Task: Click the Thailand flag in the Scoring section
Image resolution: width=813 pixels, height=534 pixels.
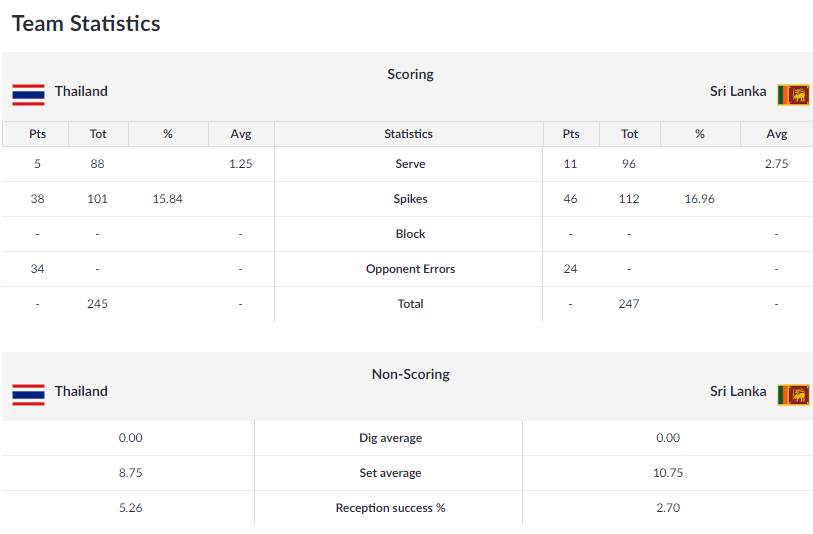Action: coord(28,94)
